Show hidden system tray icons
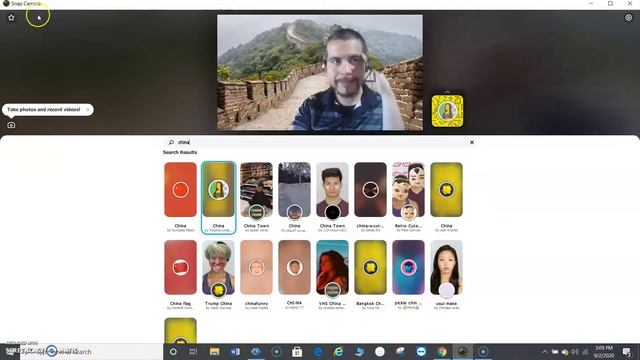The image size is (640, 360). point(544,351)
